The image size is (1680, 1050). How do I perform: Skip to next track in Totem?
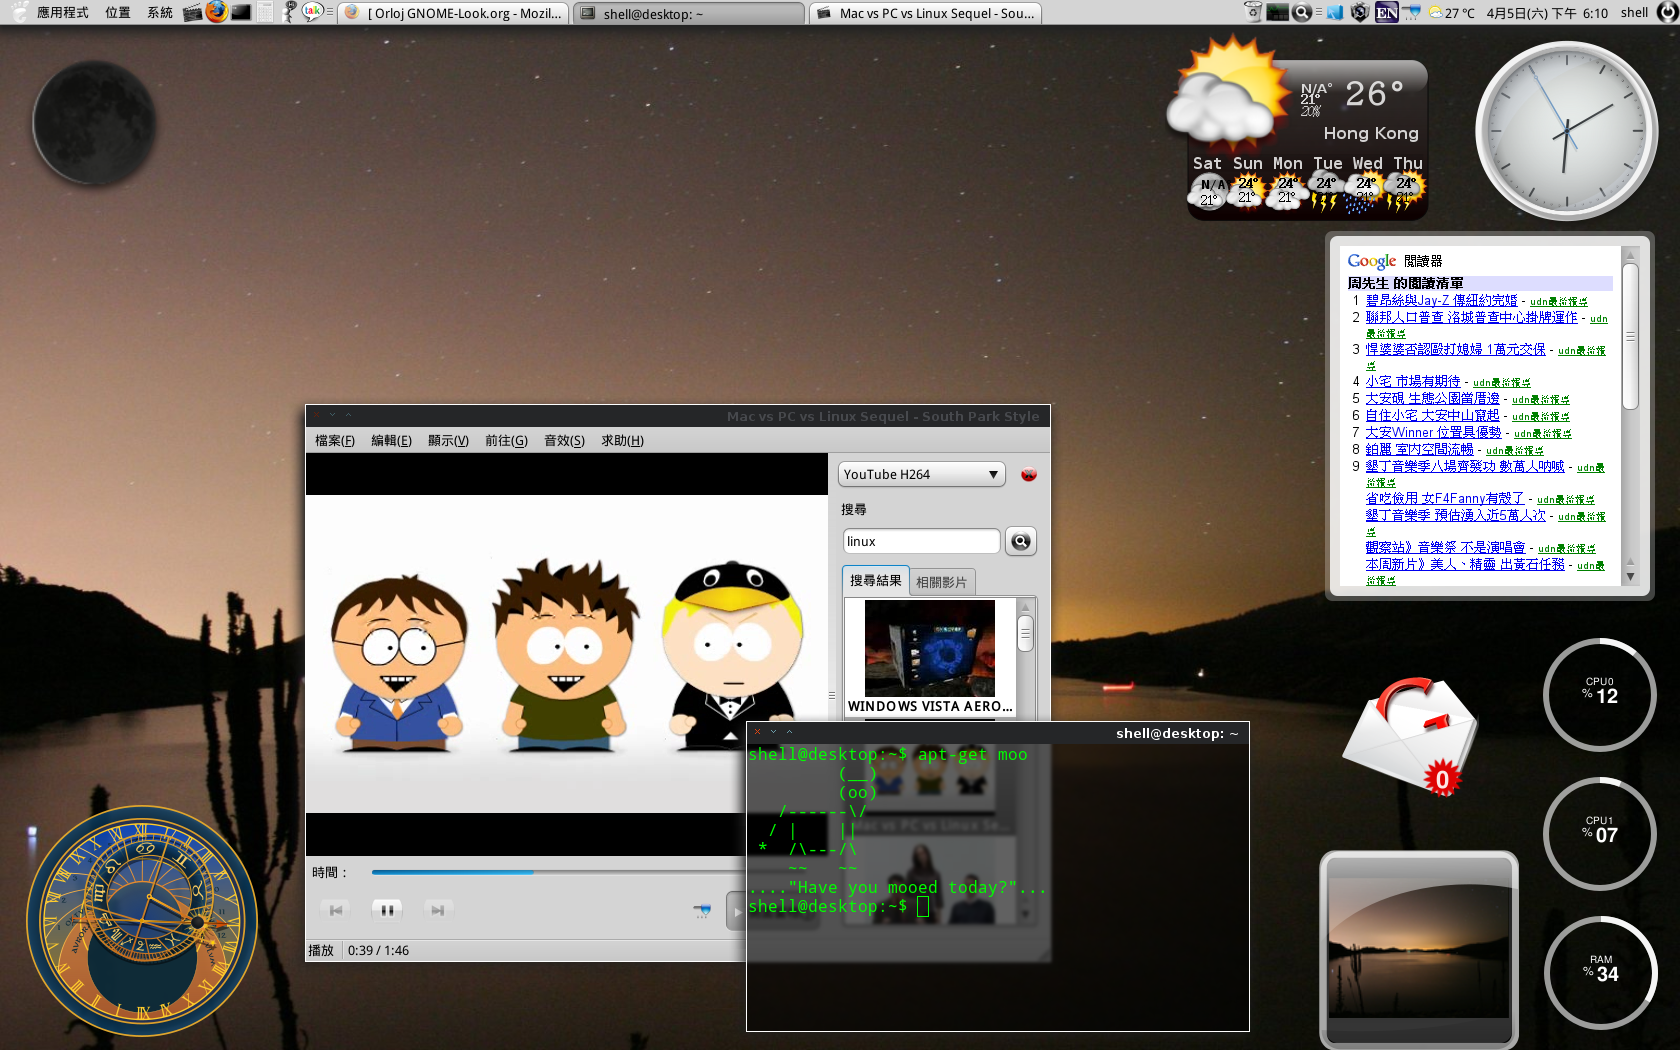pyautogui.click(x=437, y=910)
